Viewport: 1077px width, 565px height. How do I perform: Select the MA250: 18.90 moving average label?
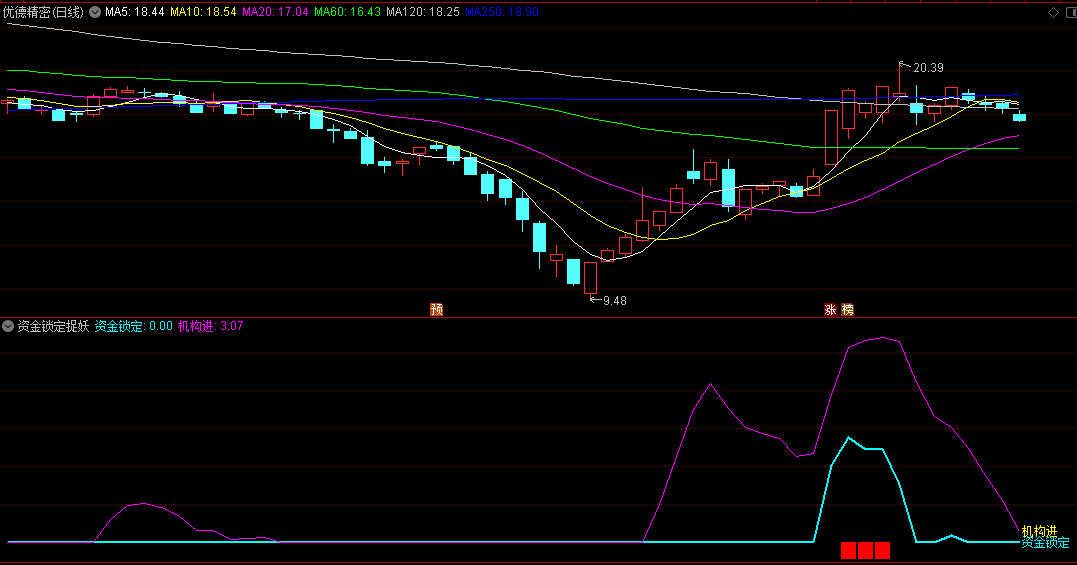502,12
